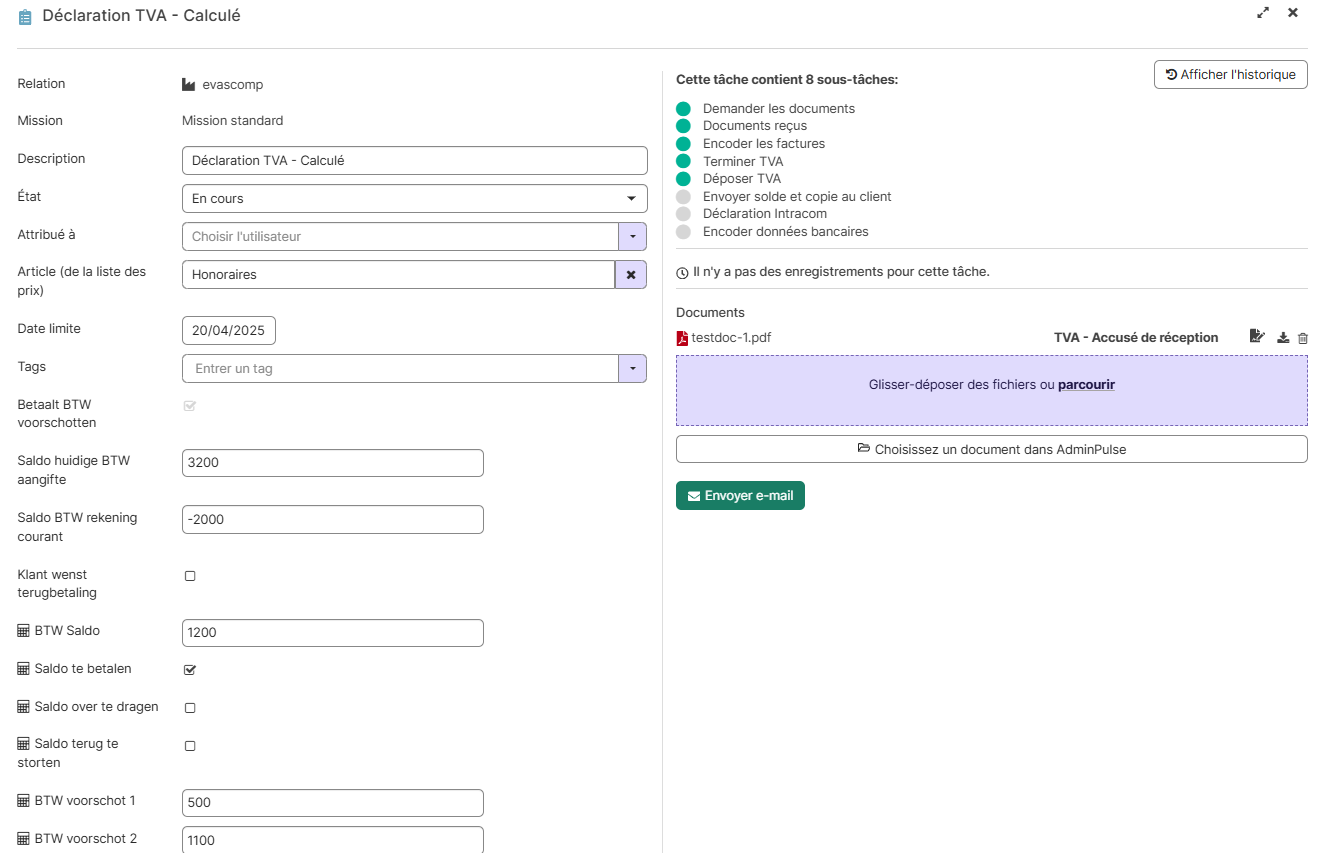Click the edit icon next to testdoc-1.pdf

click(x=1257, y=337)
